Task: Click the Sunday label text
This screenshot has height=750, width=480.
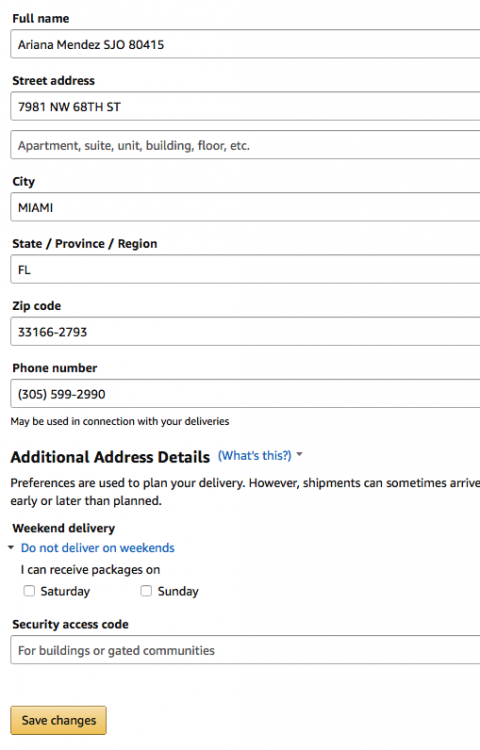Action: [x=178, y=592]
